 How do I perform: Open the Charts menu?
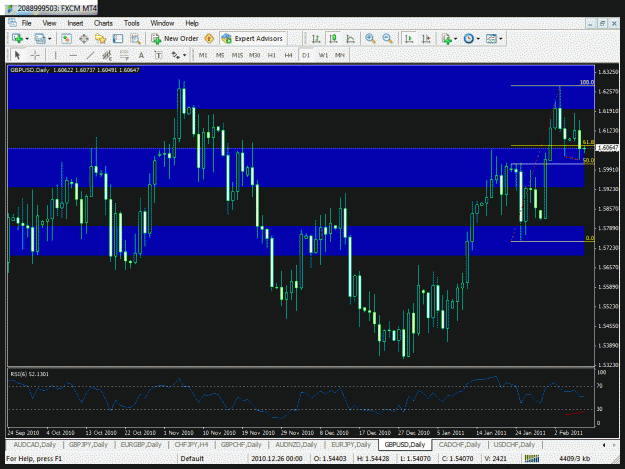click(x=103, y=23)
